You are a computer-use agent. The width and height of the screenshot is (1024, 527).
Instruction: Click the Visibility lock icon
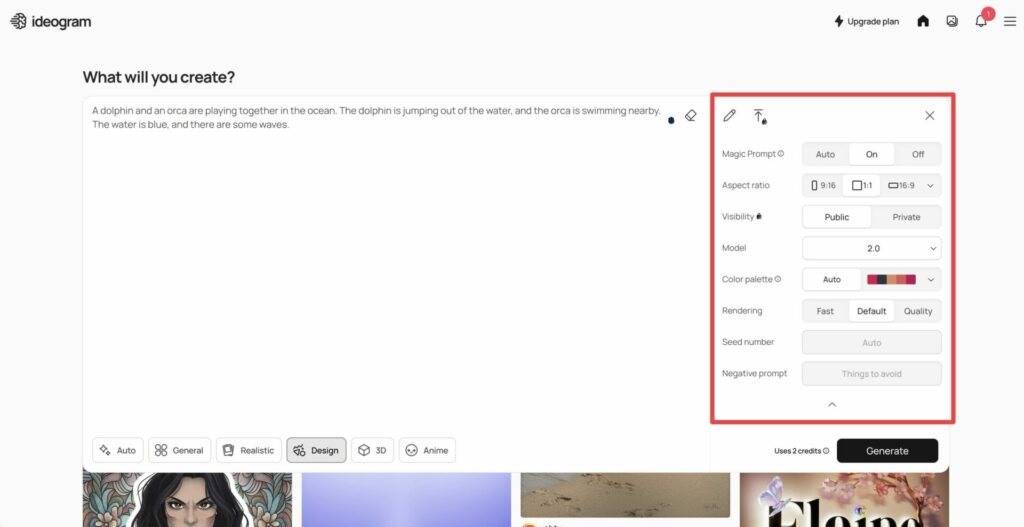759,216
